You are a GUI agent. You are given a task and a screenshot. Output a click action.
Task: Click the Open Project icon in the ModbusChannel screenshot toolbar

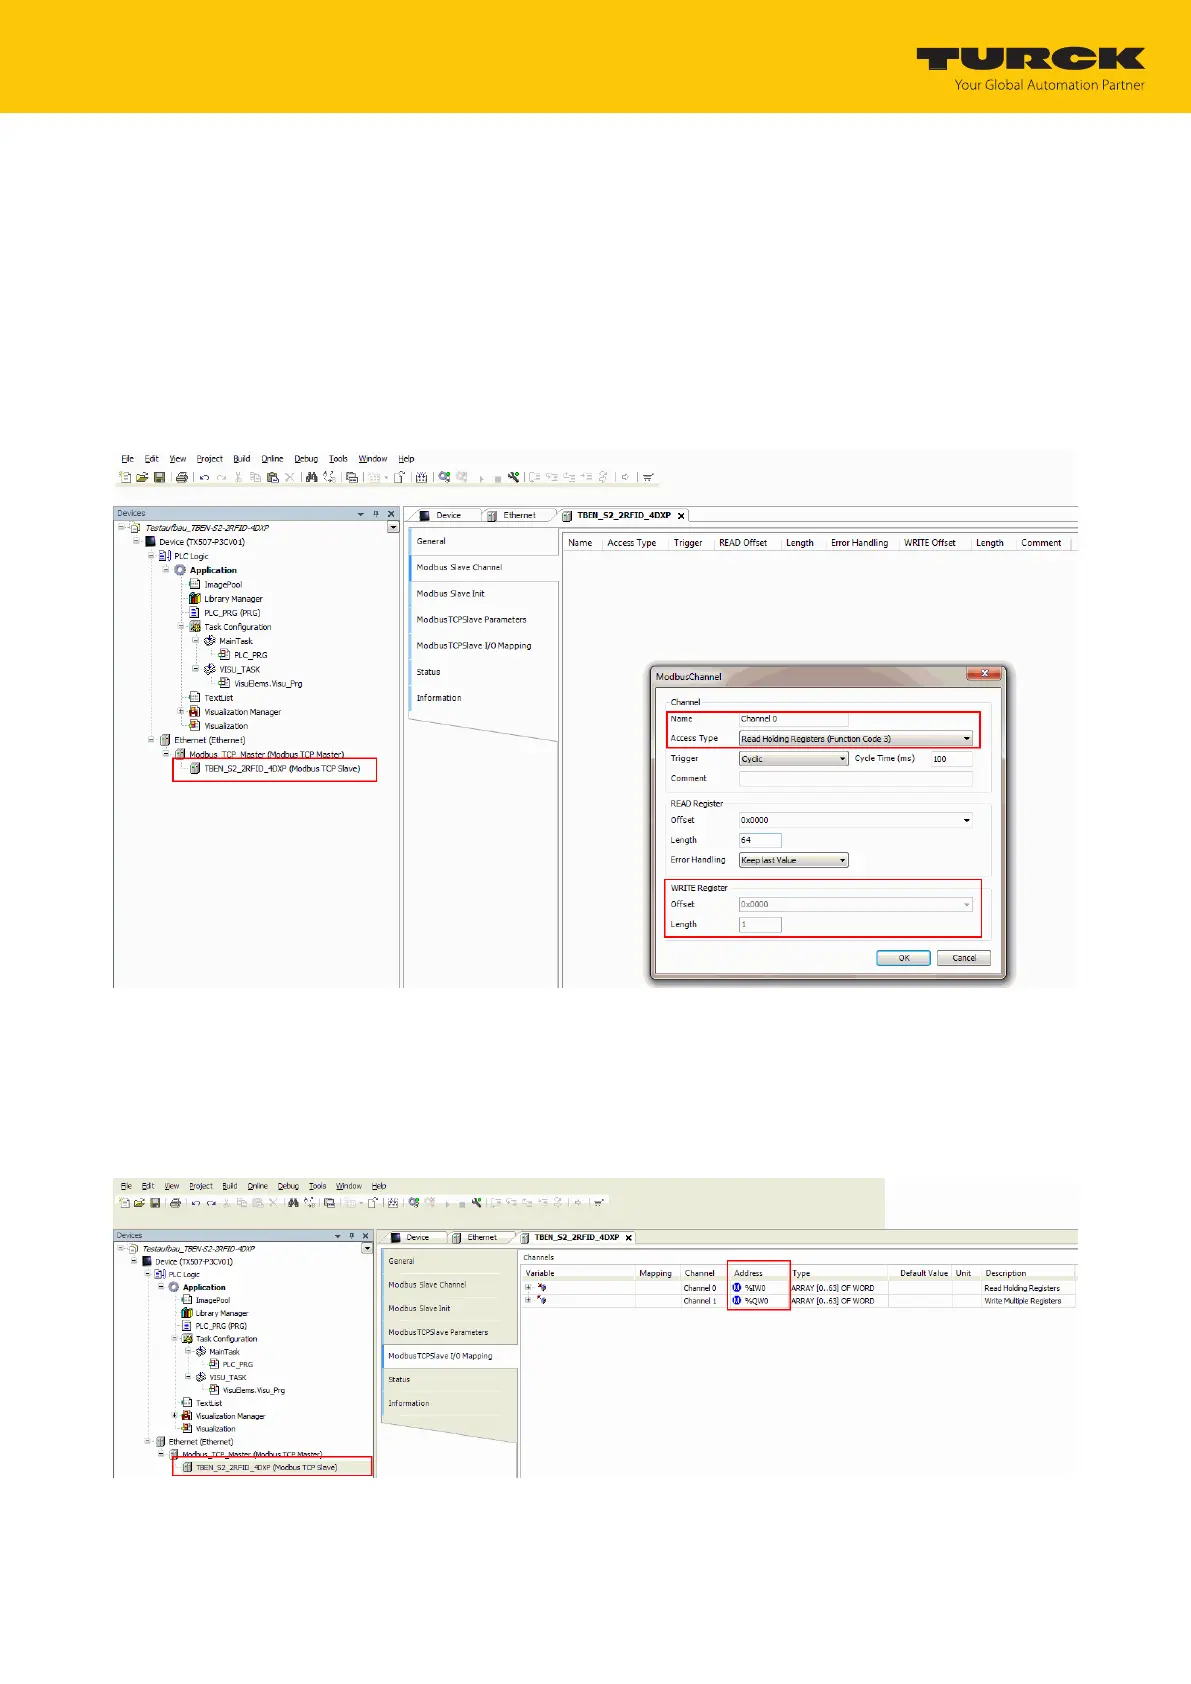tap(142, 478)
